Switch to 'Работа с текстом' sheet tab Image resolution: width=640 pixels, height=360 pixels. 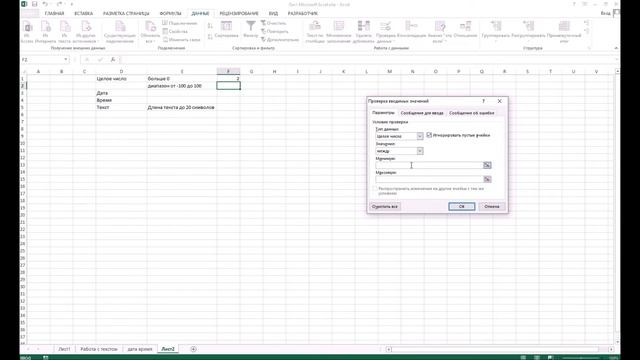(x=99, y=349)
